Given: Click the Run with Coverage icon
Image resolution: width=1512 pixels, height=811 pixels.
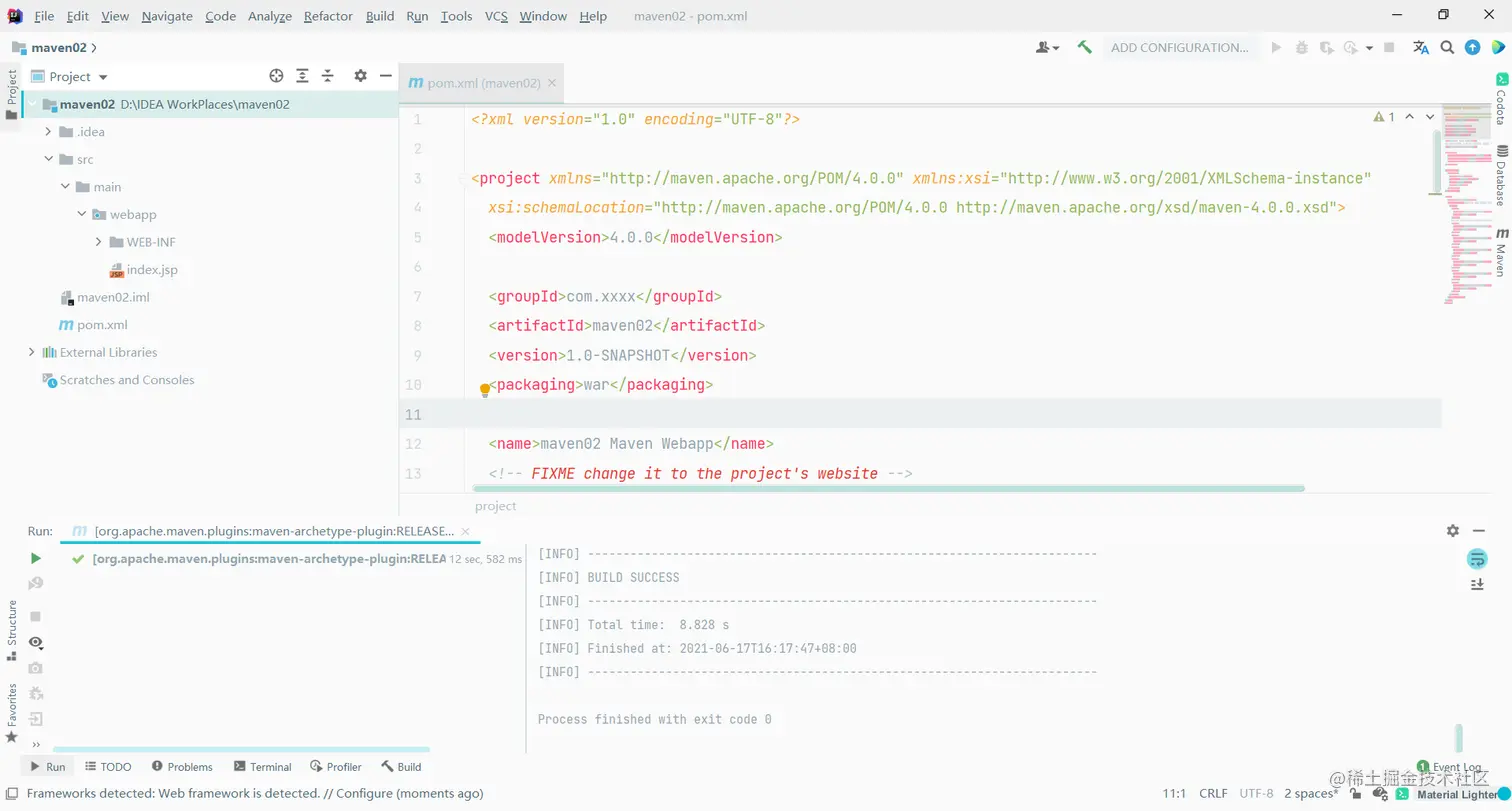Looking at the screenshot, I should click(1326, 47).
